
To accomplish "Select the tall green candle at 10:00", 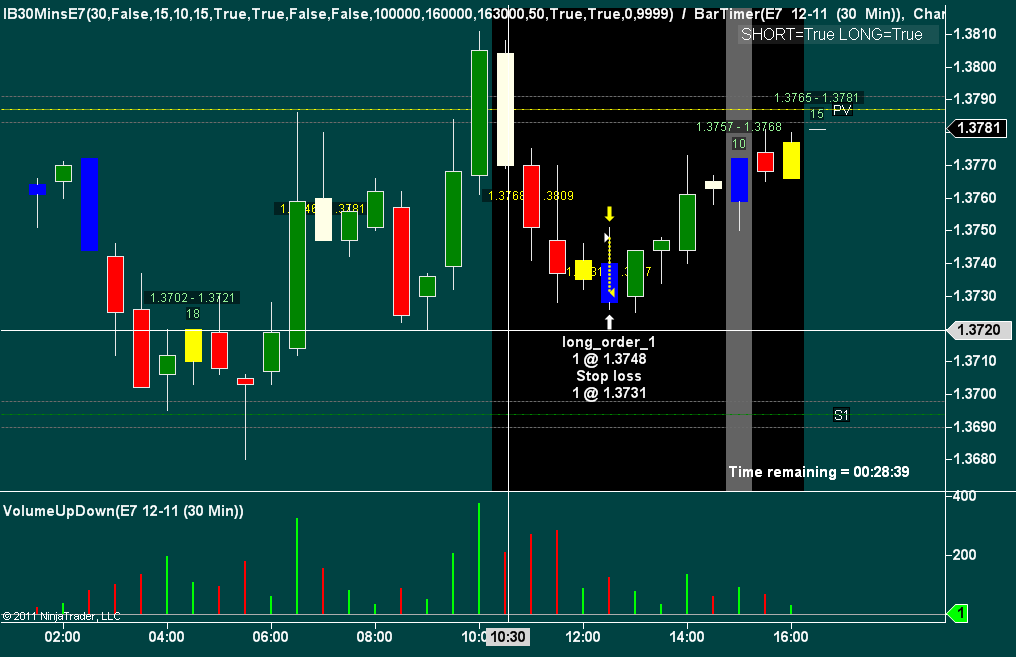I will 479,113.
